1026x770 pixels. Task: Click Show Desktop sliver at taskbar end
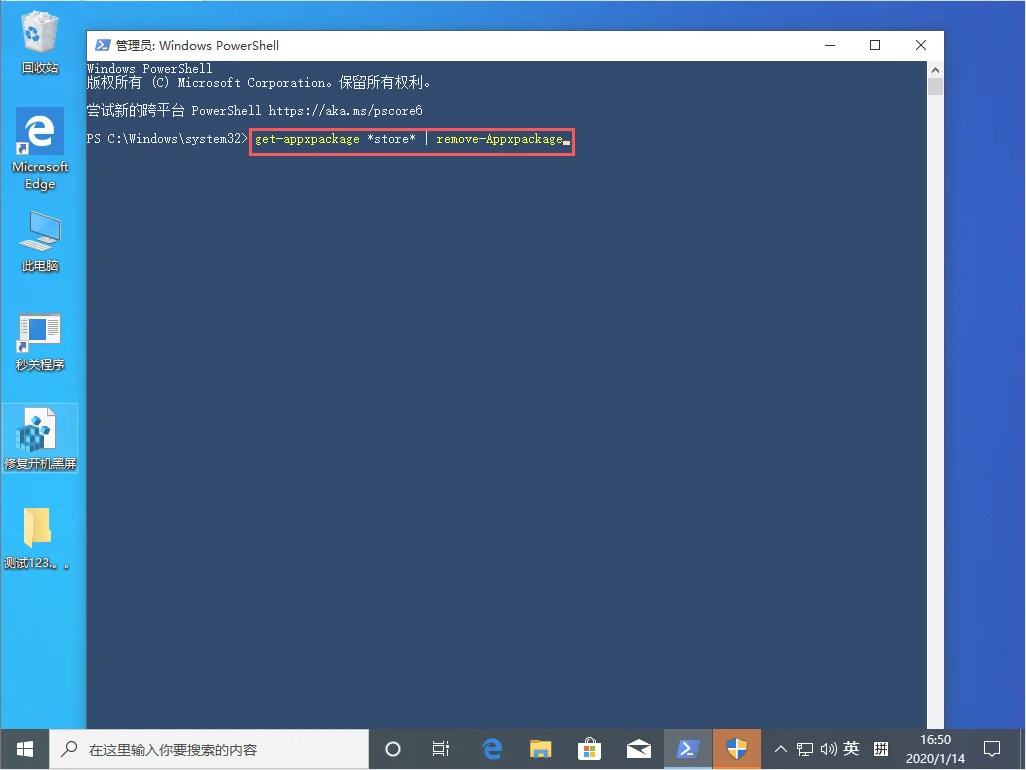(x=1023, y=749)
